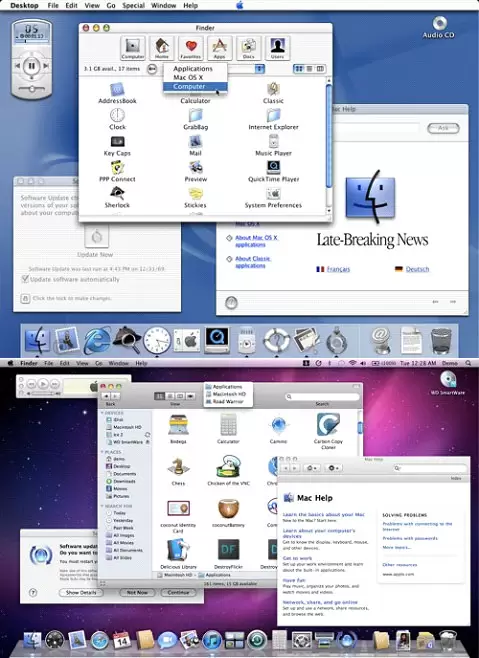The width and height of the screenshot is (479, 658).
Task: Pause the Music Player playback
Action: [31, 66]
